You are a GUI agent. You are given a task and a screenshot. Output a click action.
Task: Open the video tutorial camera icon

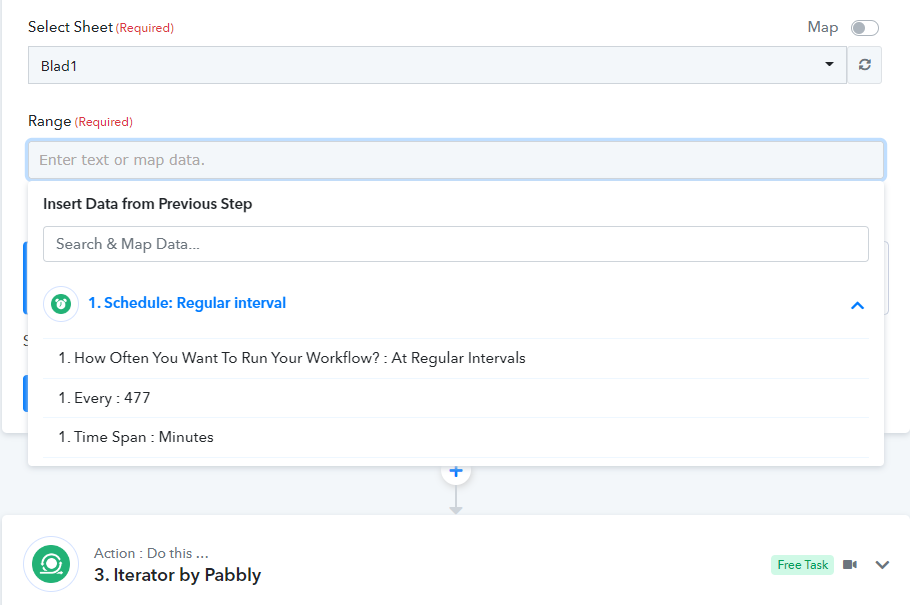tap(850, 564)
